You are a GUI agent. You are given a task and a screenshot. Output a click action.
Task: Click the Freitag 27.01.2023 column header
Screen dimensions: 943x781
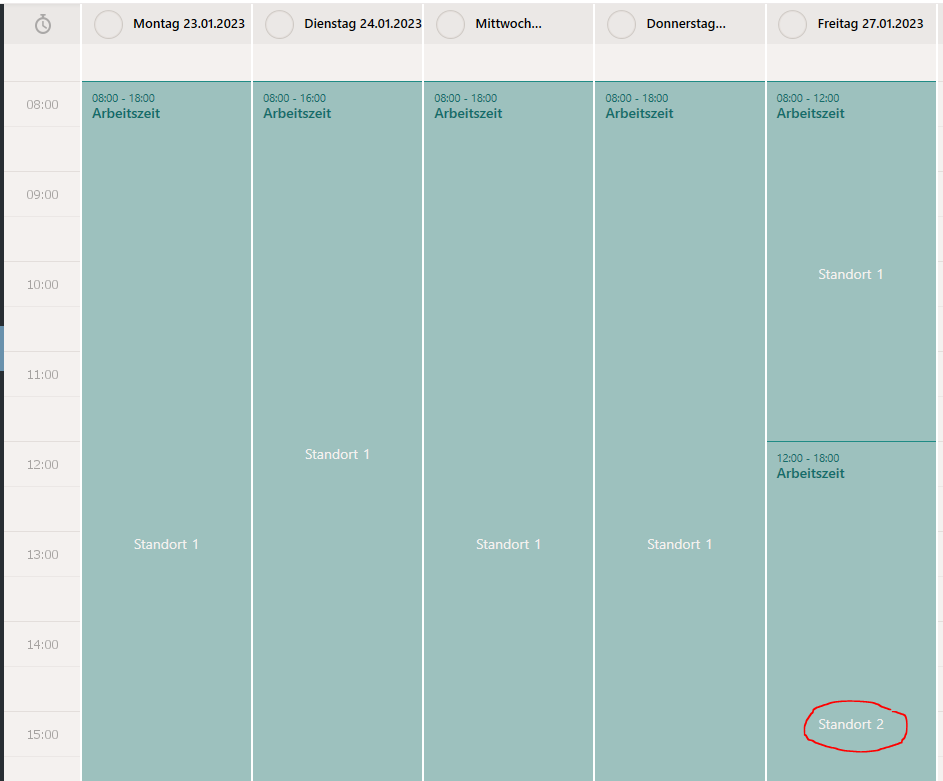click(x=851, y=24)
